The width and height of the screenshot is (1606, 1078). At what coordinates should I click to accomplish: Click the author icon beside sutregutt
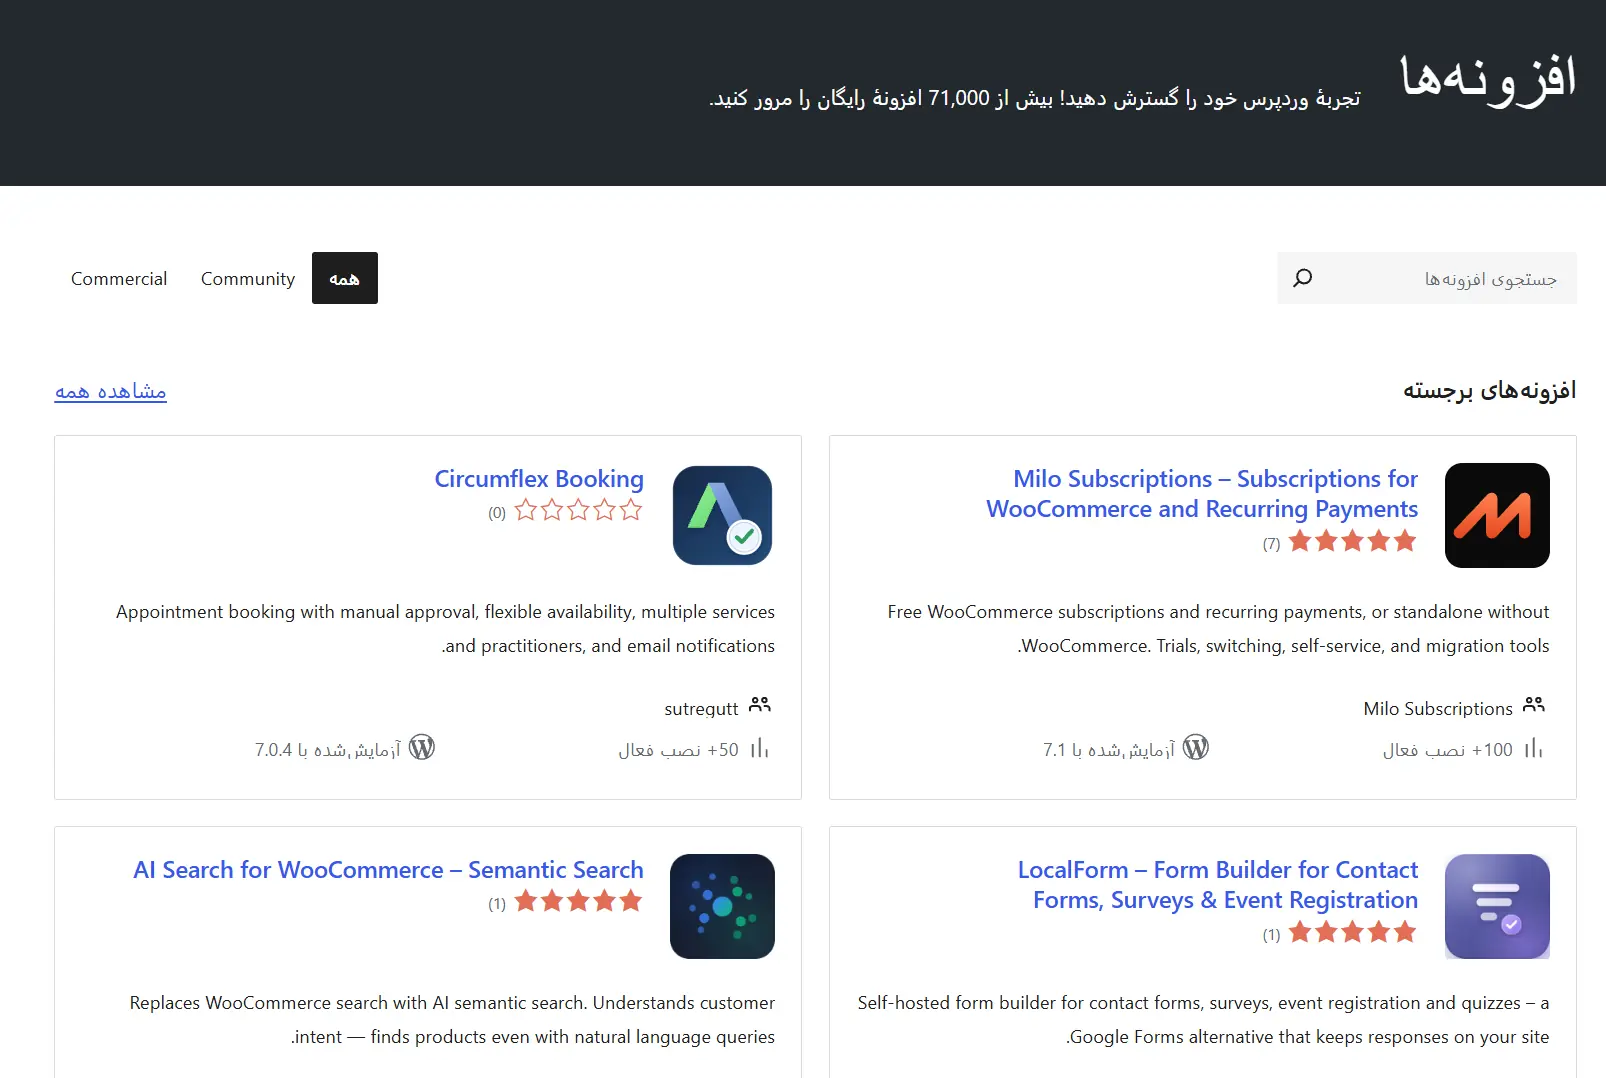click(760, 706)
